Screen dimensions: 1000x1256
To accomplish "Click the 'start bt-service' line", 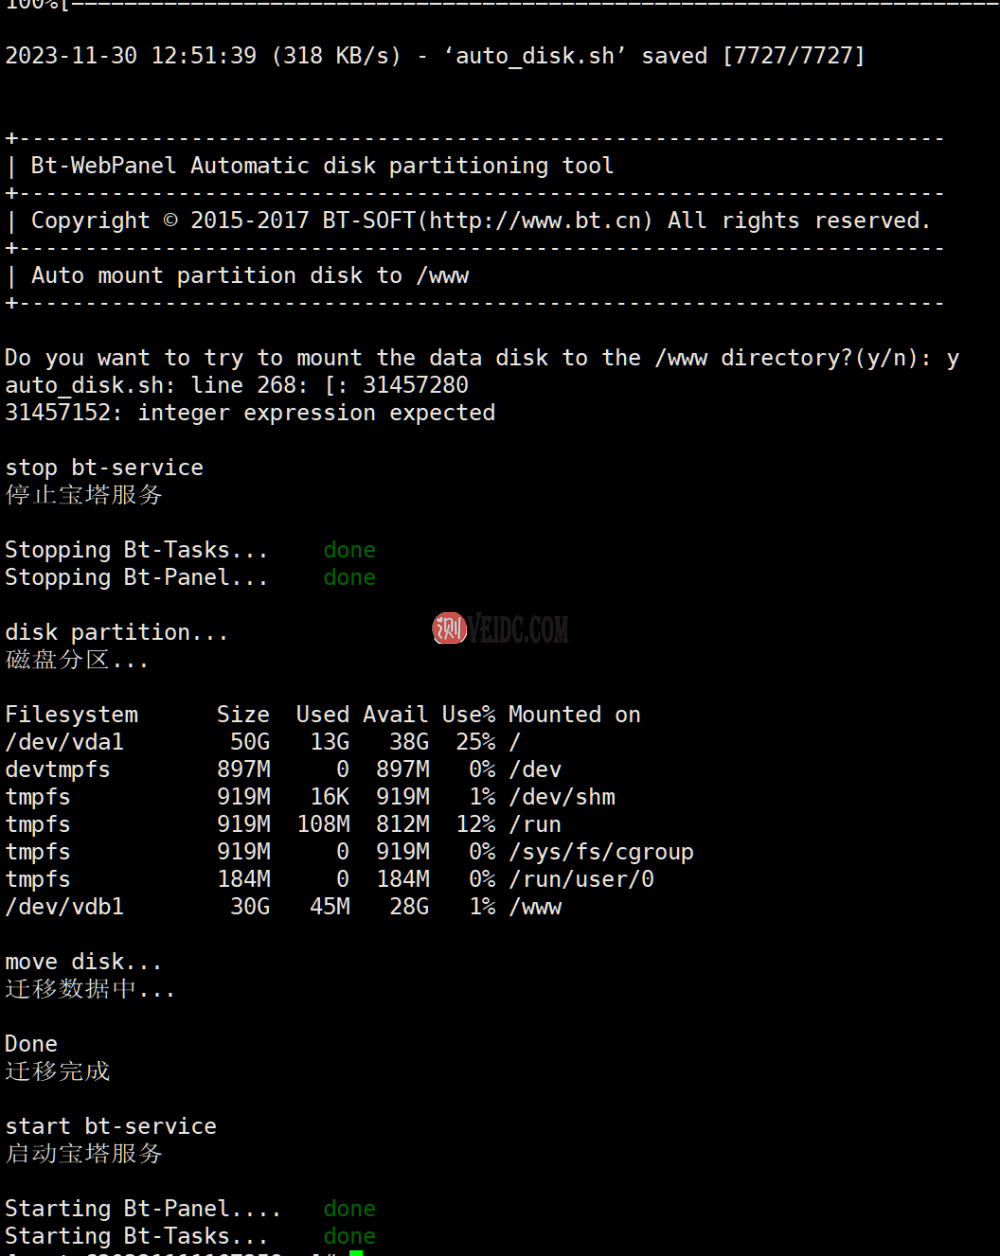I will (110, 1126).
